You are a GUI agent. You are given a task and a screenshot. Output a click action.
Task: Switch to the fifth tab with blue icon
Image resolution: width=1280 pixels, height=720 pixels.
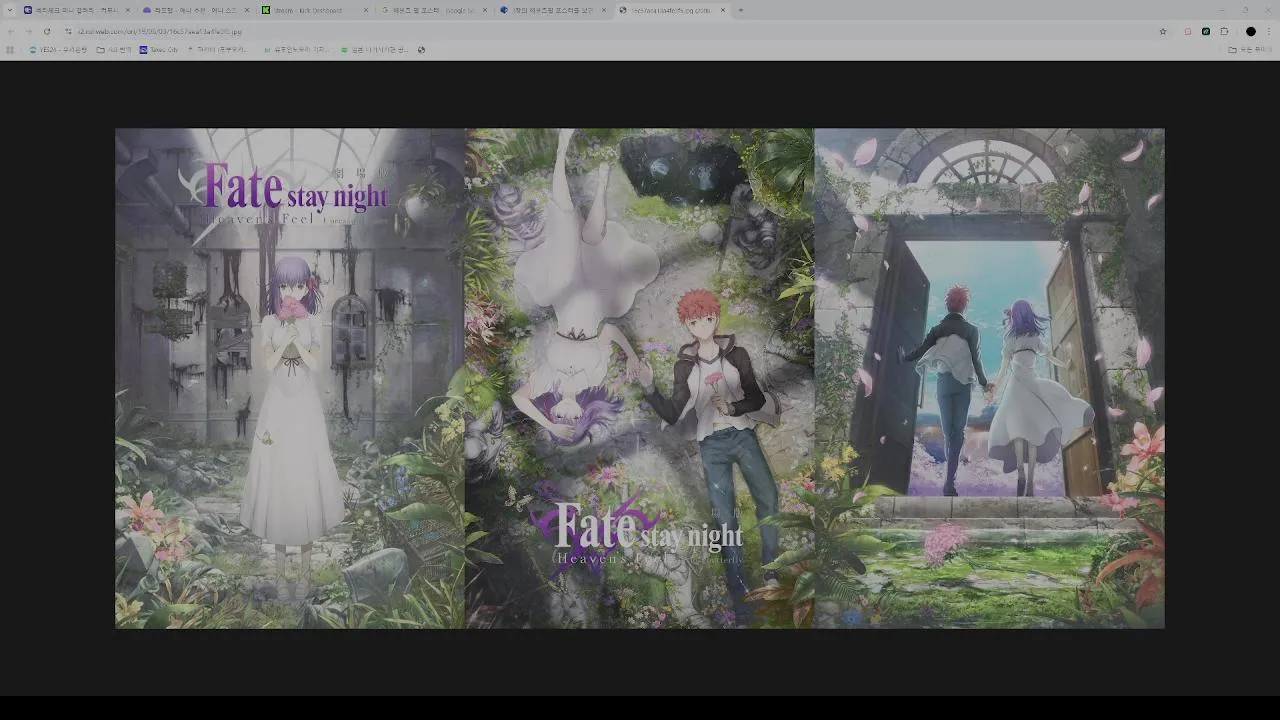(x=553, y=10)
